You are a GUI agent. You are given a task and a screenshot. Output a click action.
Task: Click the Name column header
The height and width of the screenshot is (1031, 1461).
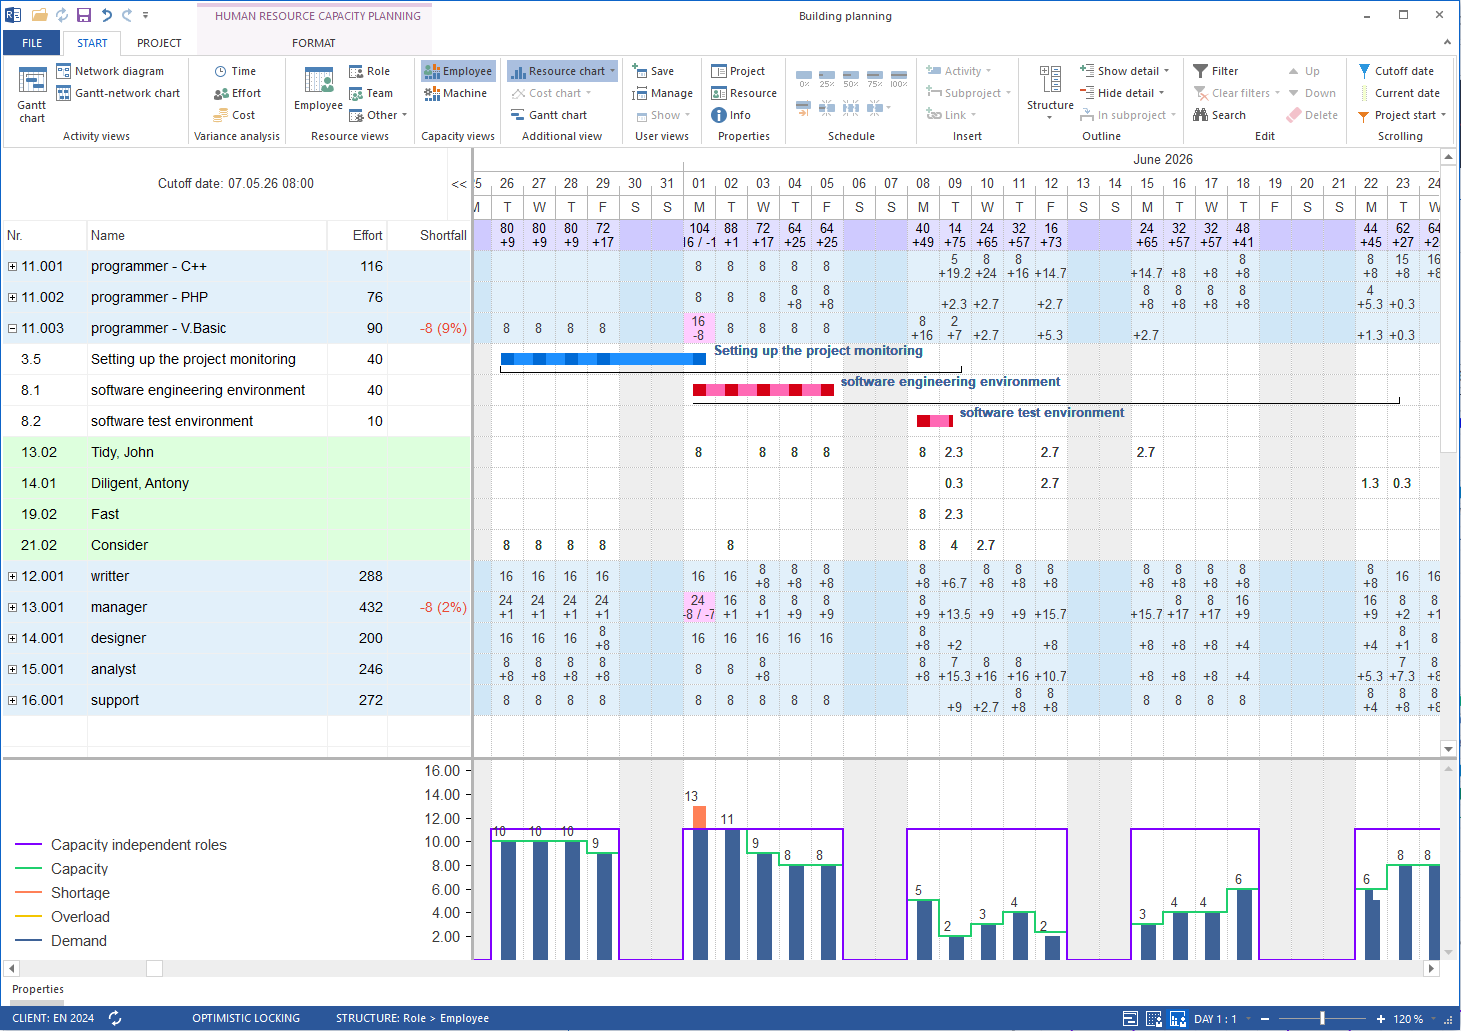coord(207,235)
